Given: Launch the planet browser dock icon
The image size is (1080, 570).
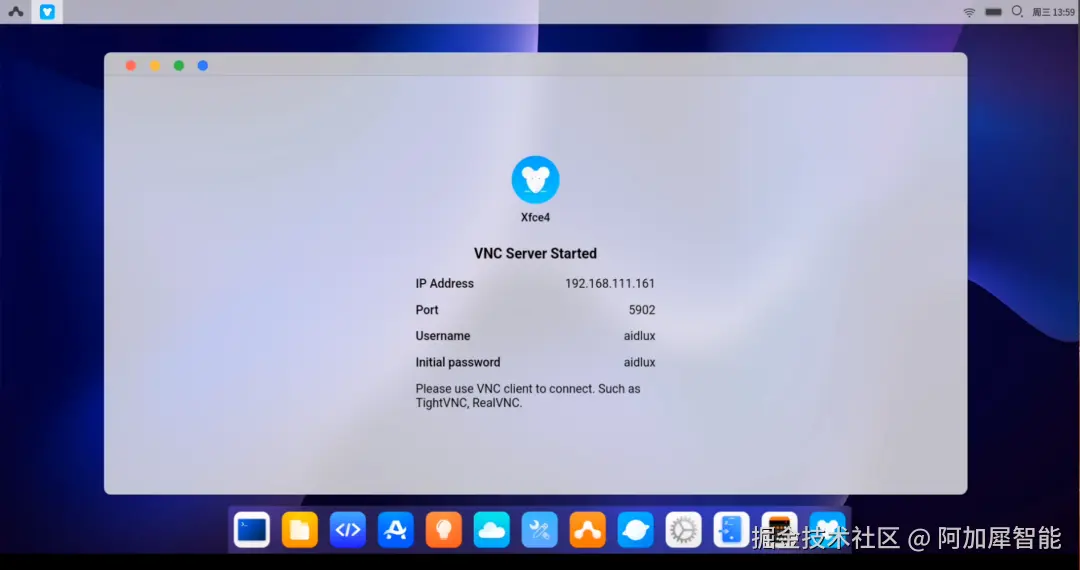Looking at the screenshot, I should pos(635,530).
